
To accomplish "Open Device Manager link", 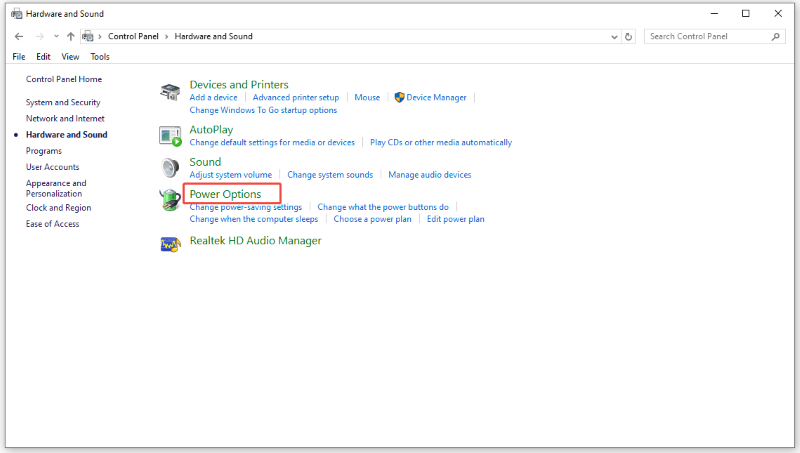I will point(436,97).
